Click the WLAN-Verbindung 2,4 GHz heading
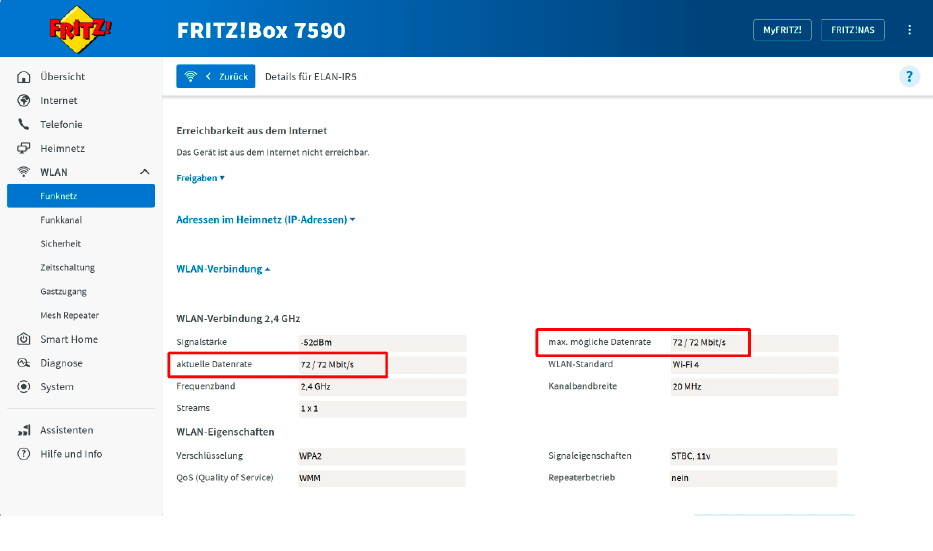This screenshot has width=933, height=551. click(238, 318)
